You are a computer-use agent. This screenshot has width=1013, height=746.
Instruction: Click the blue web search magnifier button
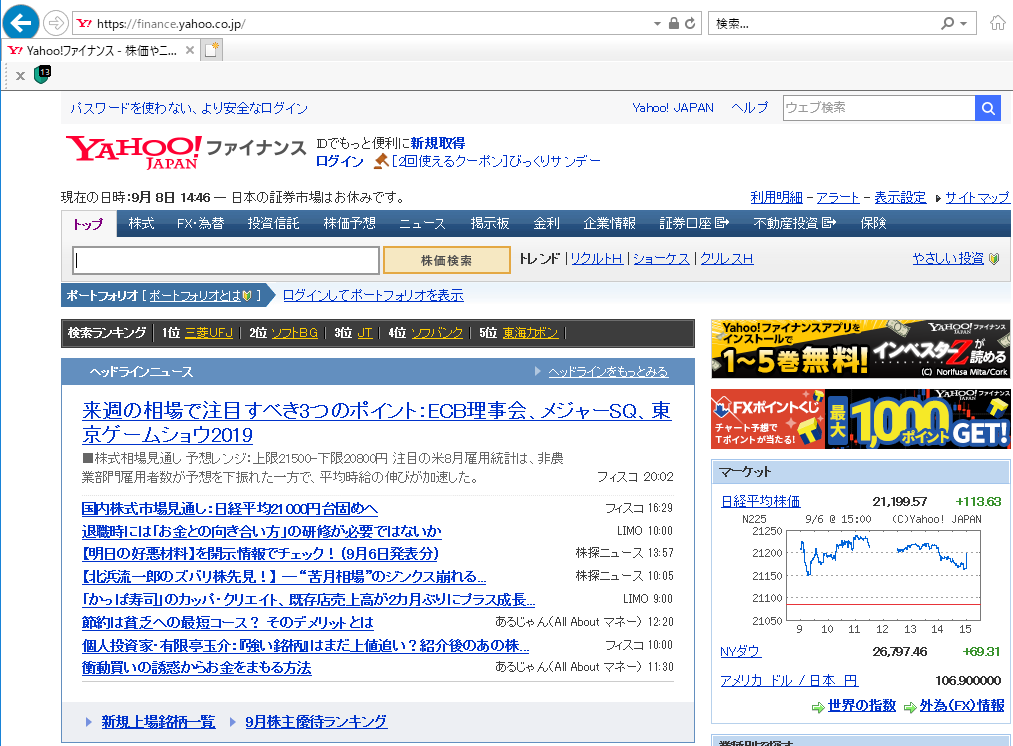[x=988, y=108]
